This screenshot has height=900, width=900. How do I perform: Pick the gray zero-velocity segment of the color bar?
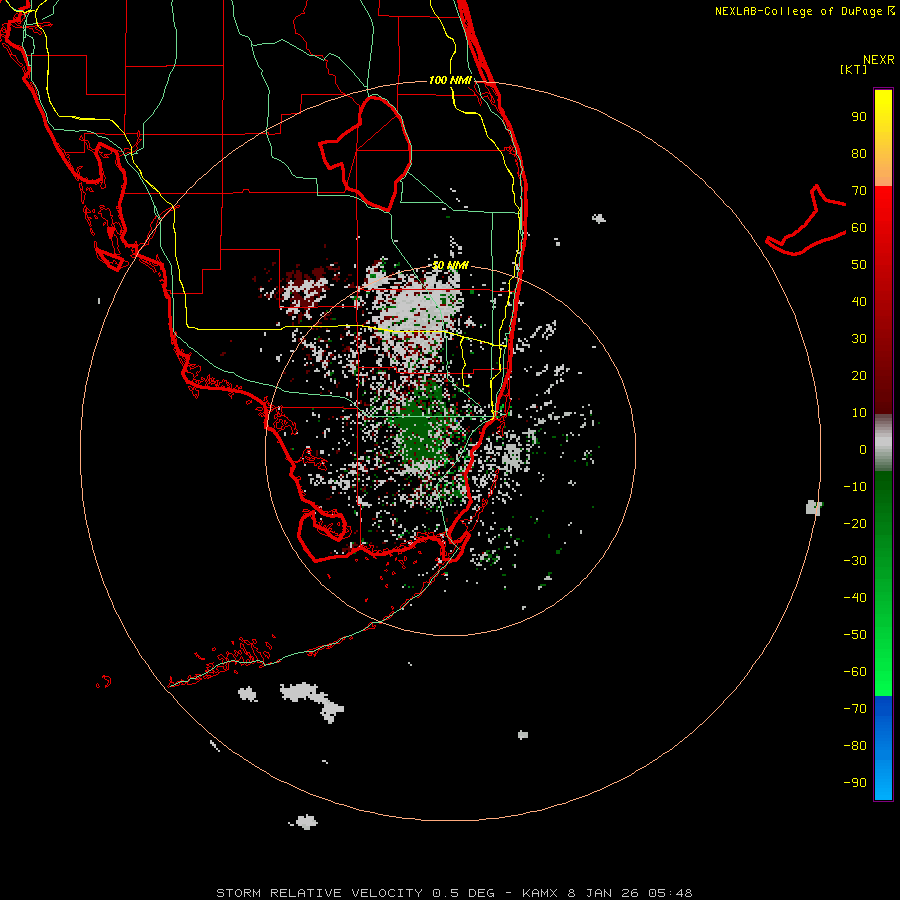coord(883,443)
